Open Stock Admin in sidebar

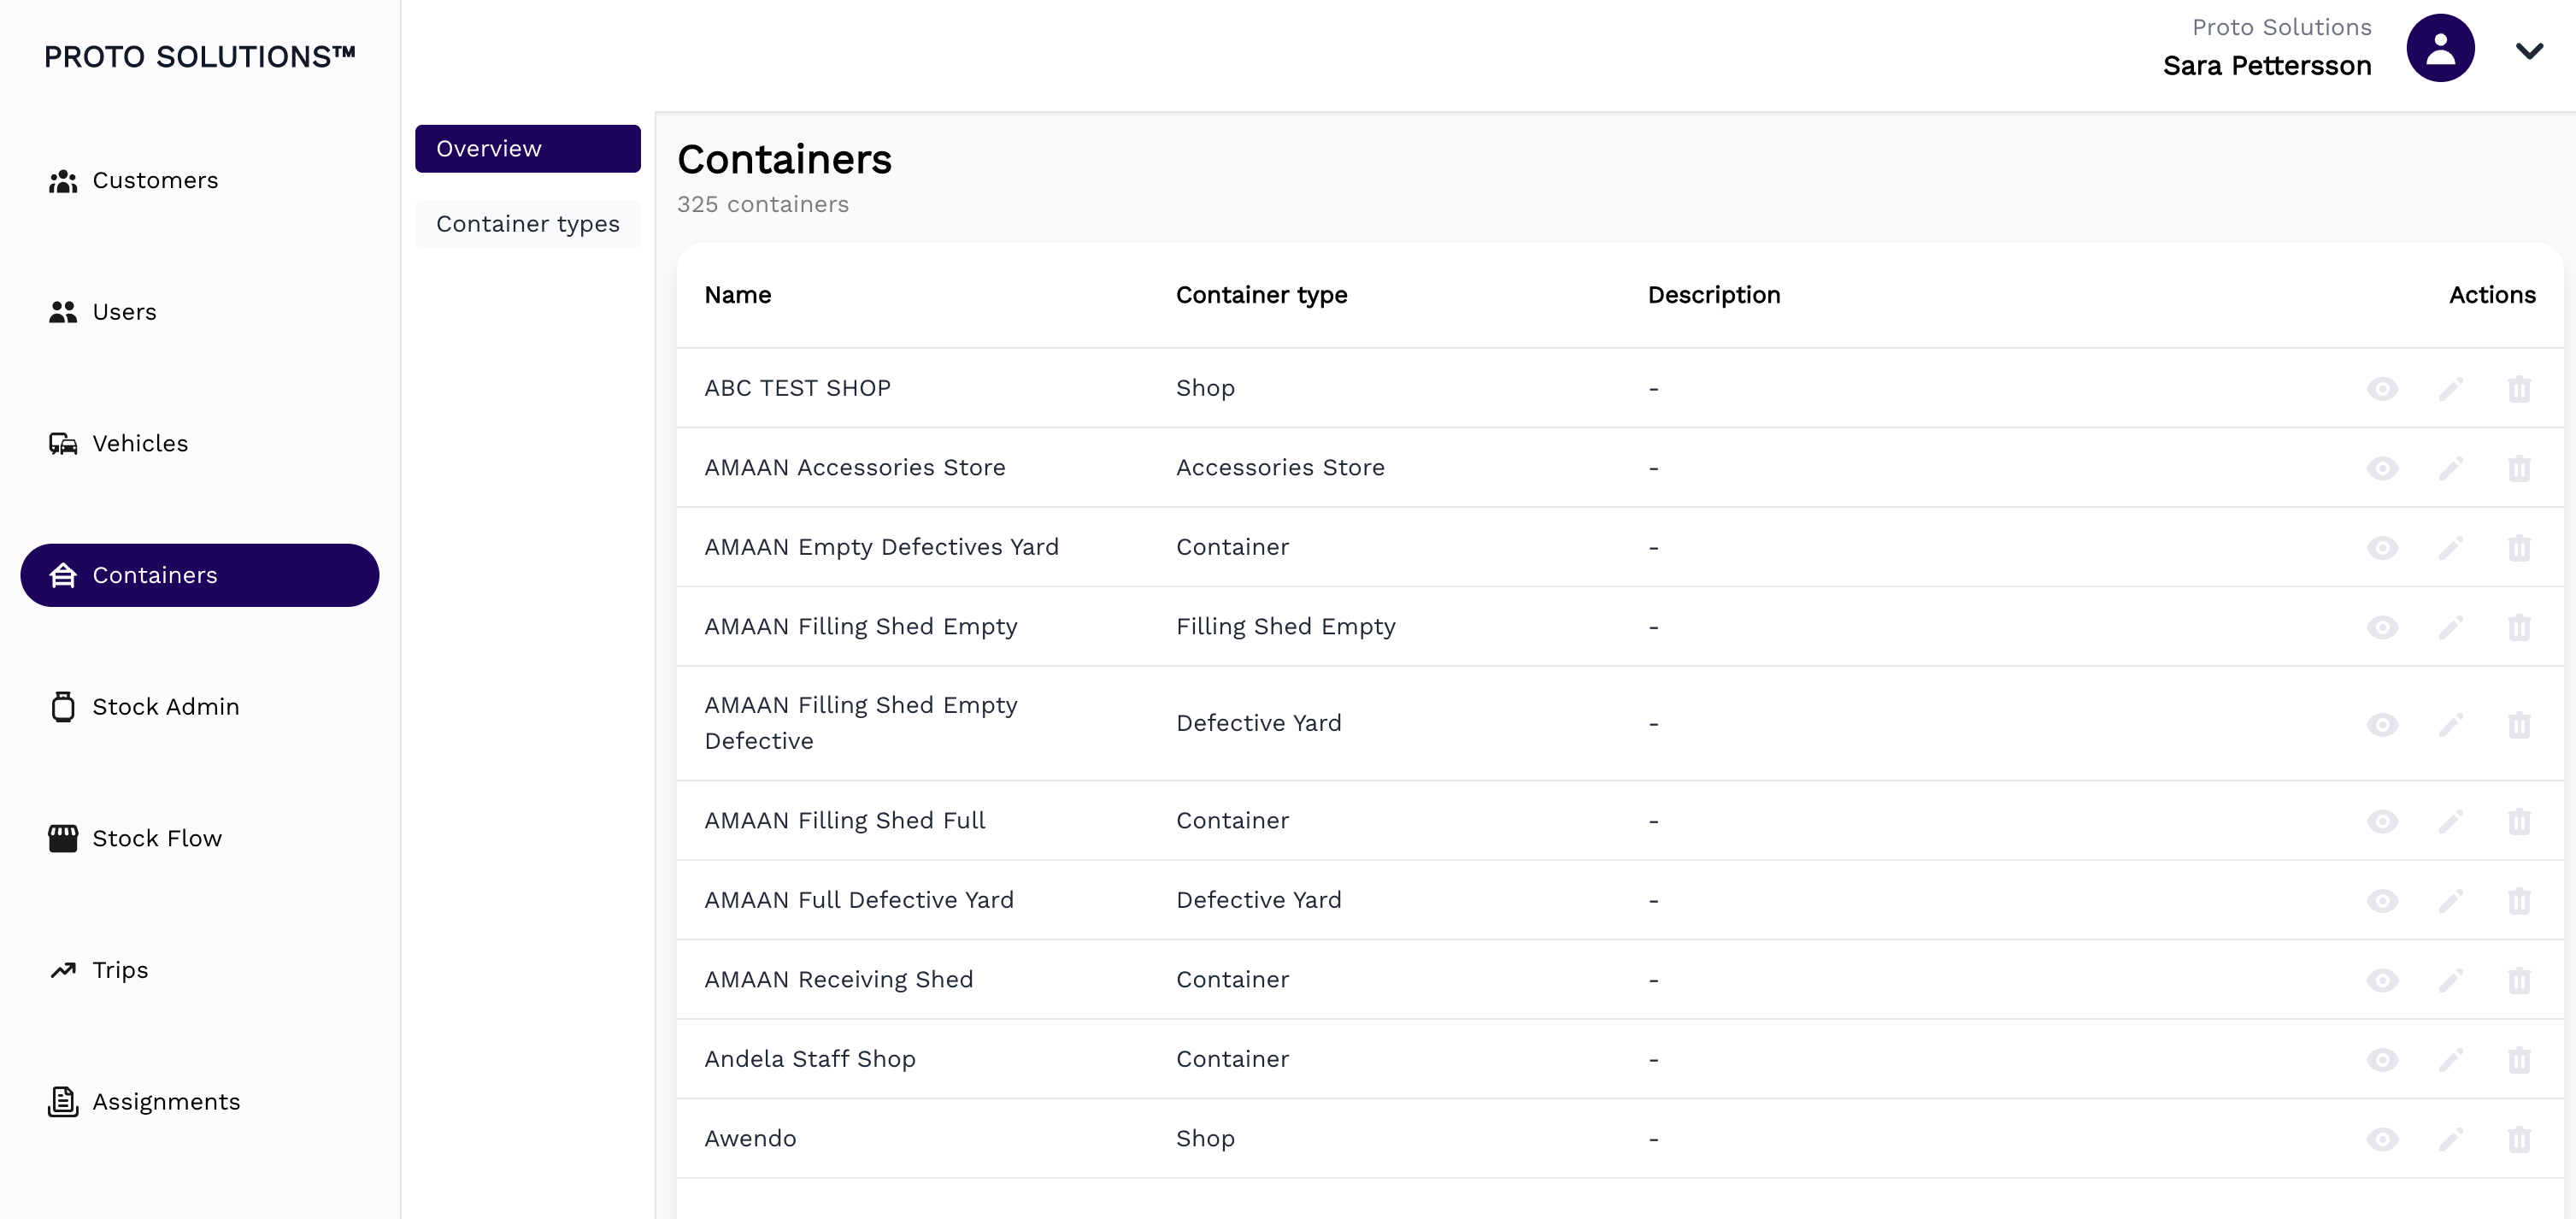199,707
